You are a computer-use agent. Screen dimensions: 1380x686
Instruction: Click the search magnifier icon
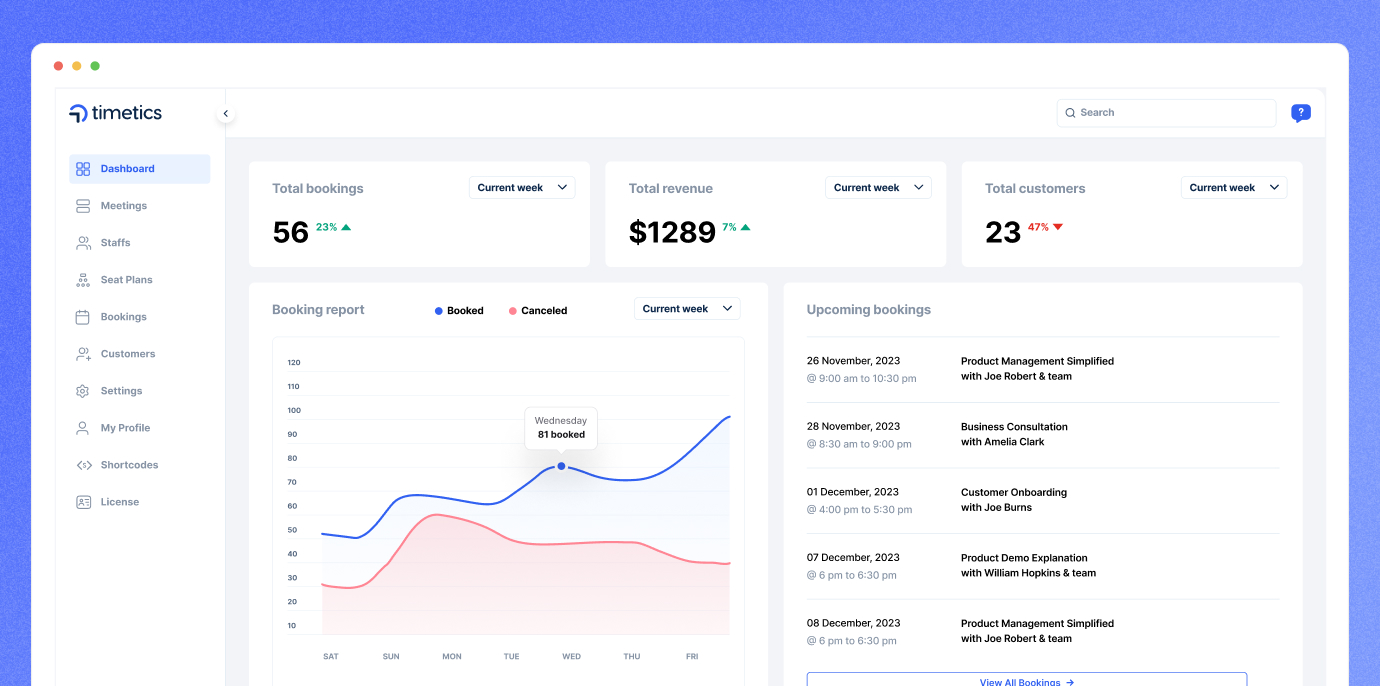(1070, 113)
